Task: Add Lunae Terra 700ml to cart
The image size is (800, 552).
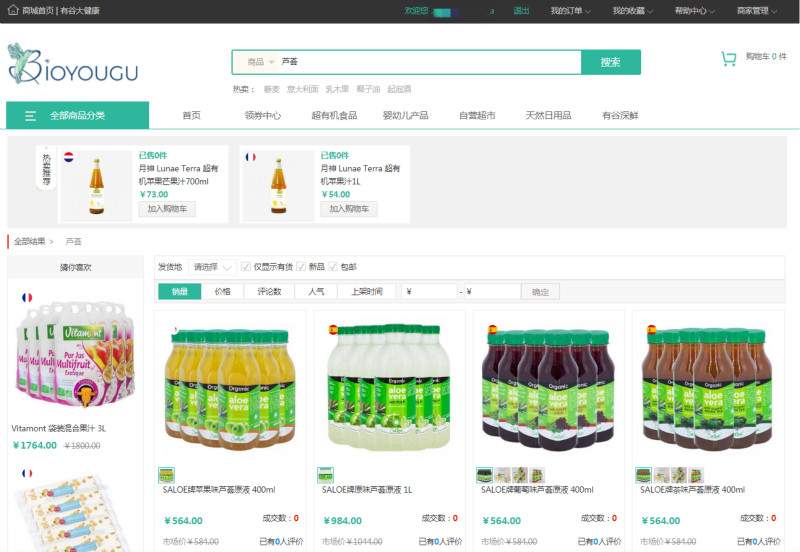Action: 167,209
